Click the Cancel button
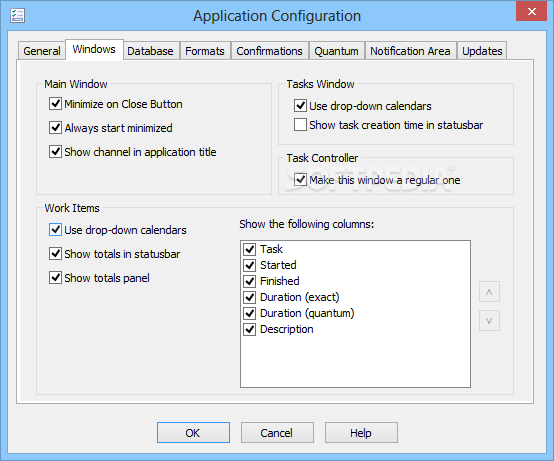The height and width of the screenshot is (461, 554). coord(277,433)
